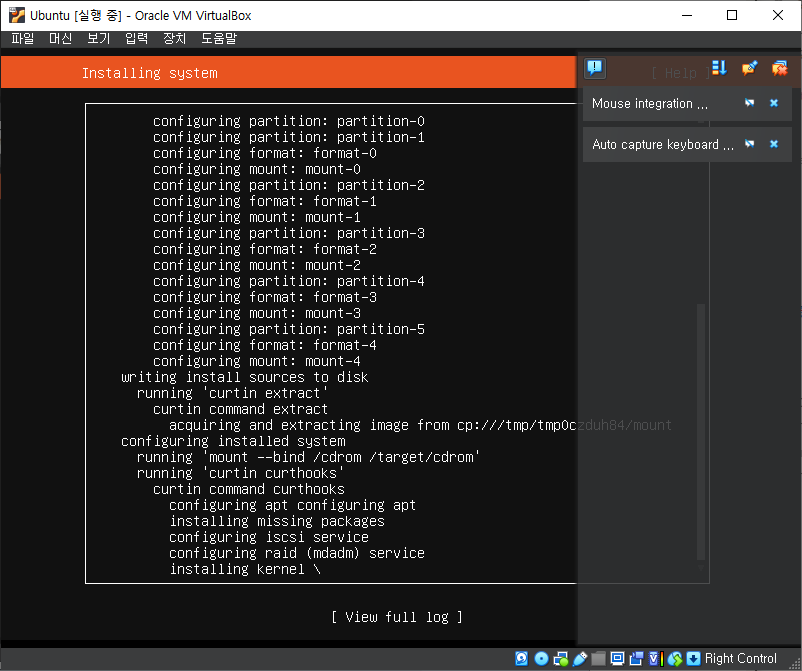Click the status bar resize grip
802x671 pixels.
pyautogui.click(x=794, y=664)
